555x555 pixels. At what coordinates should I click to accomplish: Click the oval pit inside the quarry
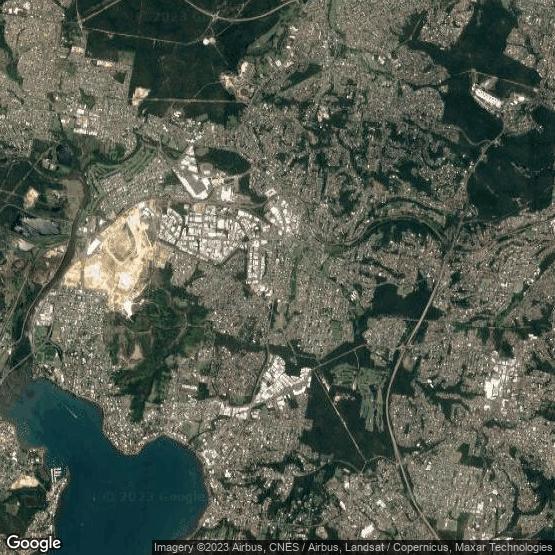coord(121,242)
